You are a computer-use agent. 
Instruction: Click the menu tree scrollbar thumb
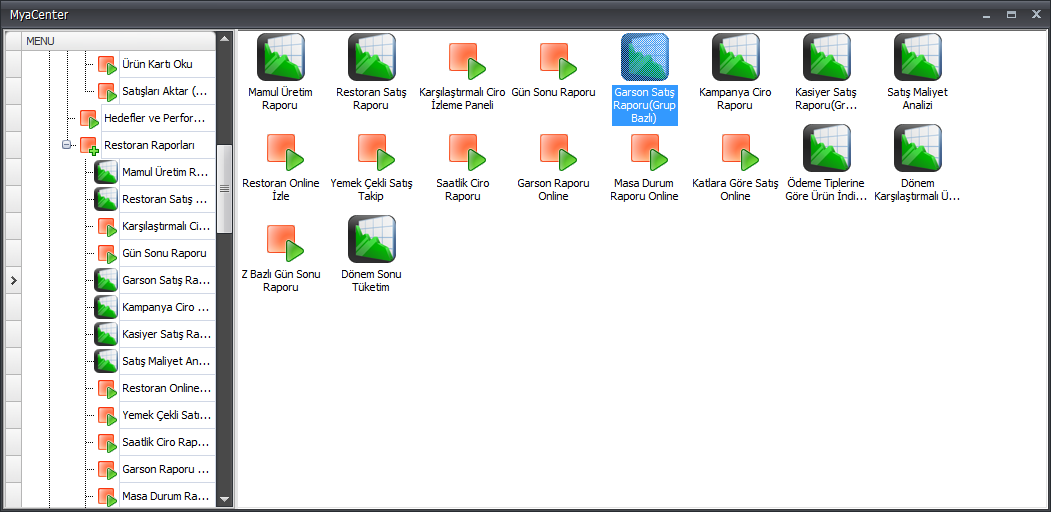point(225,188)
